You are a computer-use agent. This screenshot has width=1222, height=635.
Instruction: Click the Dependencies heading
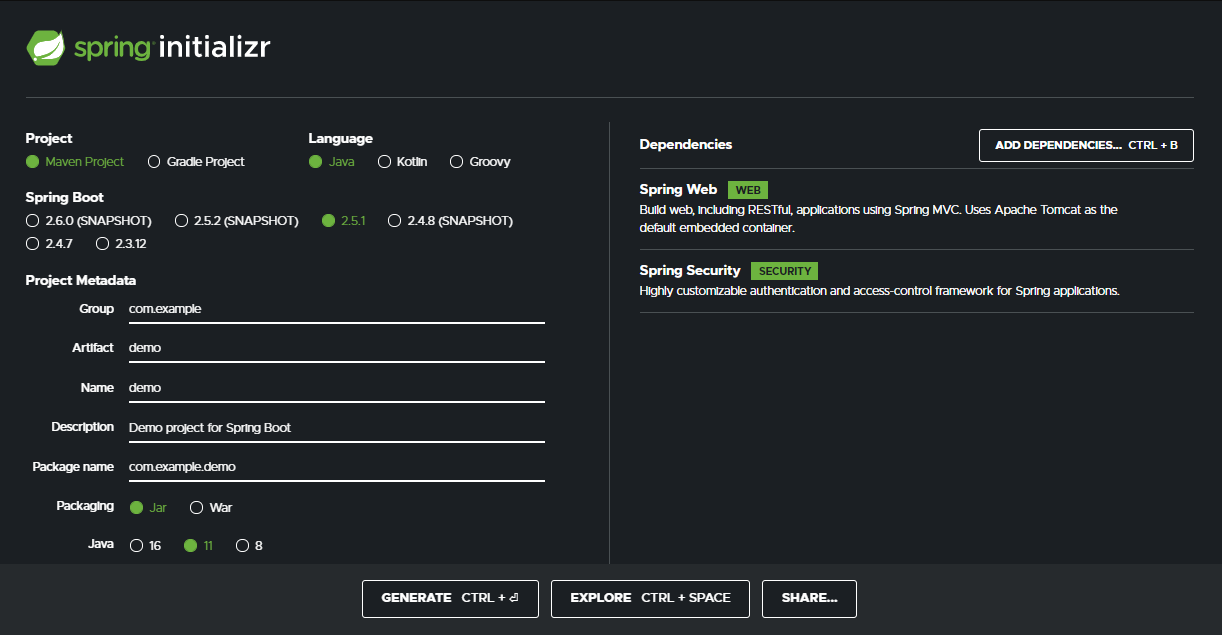click(x=686, y=144)
